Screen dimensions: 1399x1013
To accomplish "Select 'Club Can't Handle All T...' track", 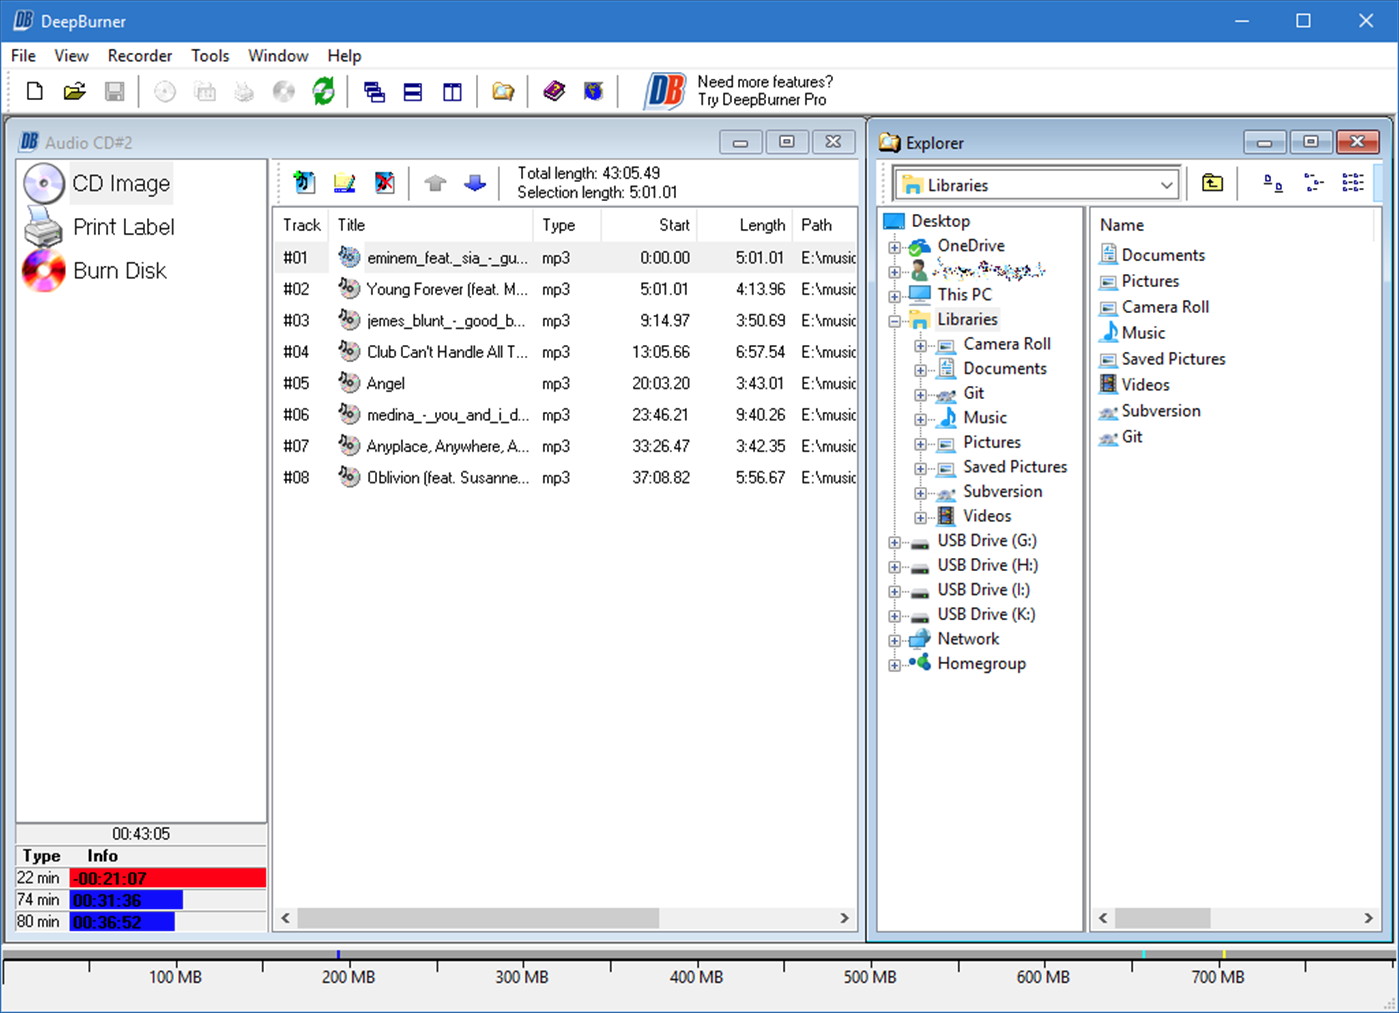I will (x=566, y=352).
